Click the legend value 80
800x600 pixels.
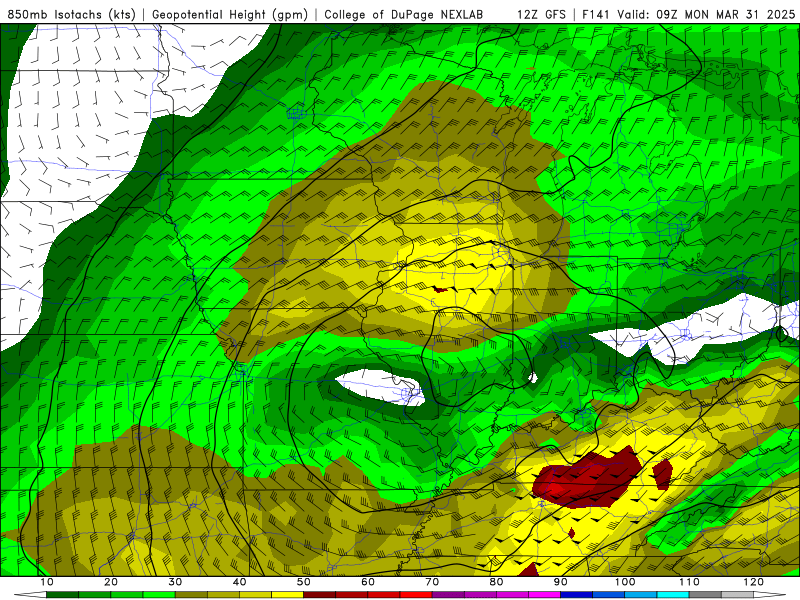496,582
